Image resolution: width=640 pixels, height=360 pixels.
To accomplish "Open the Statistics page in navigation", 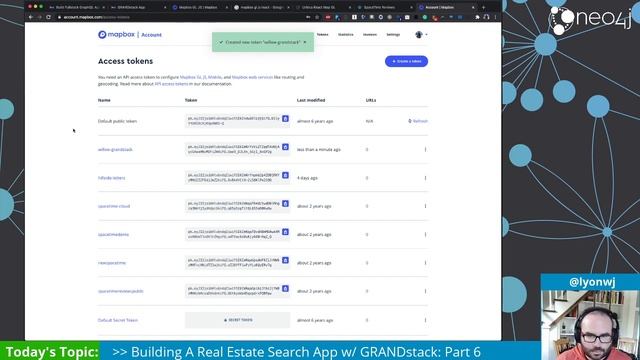I will click(x=346, y=35).
